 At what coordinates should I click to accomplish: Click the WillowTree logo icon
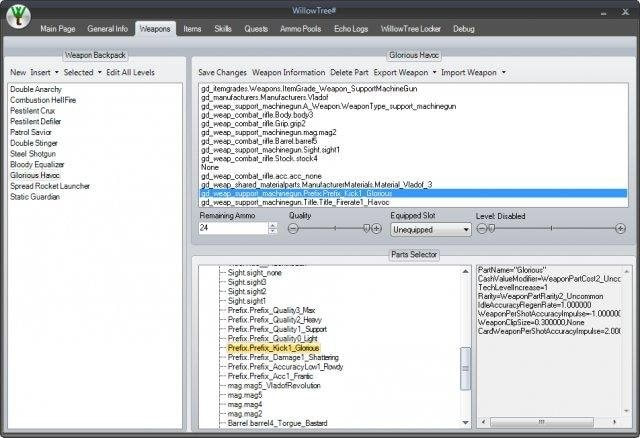tap(19, 16)
